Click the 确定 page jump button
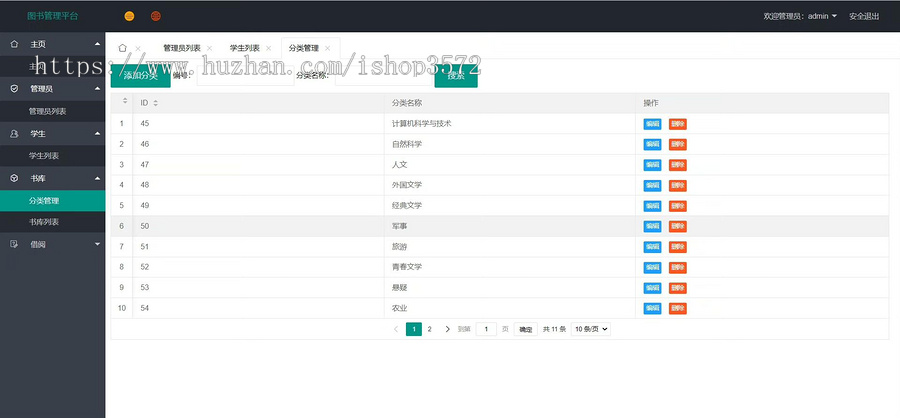Screen dimensions: 900x418 tap(525, 329)
